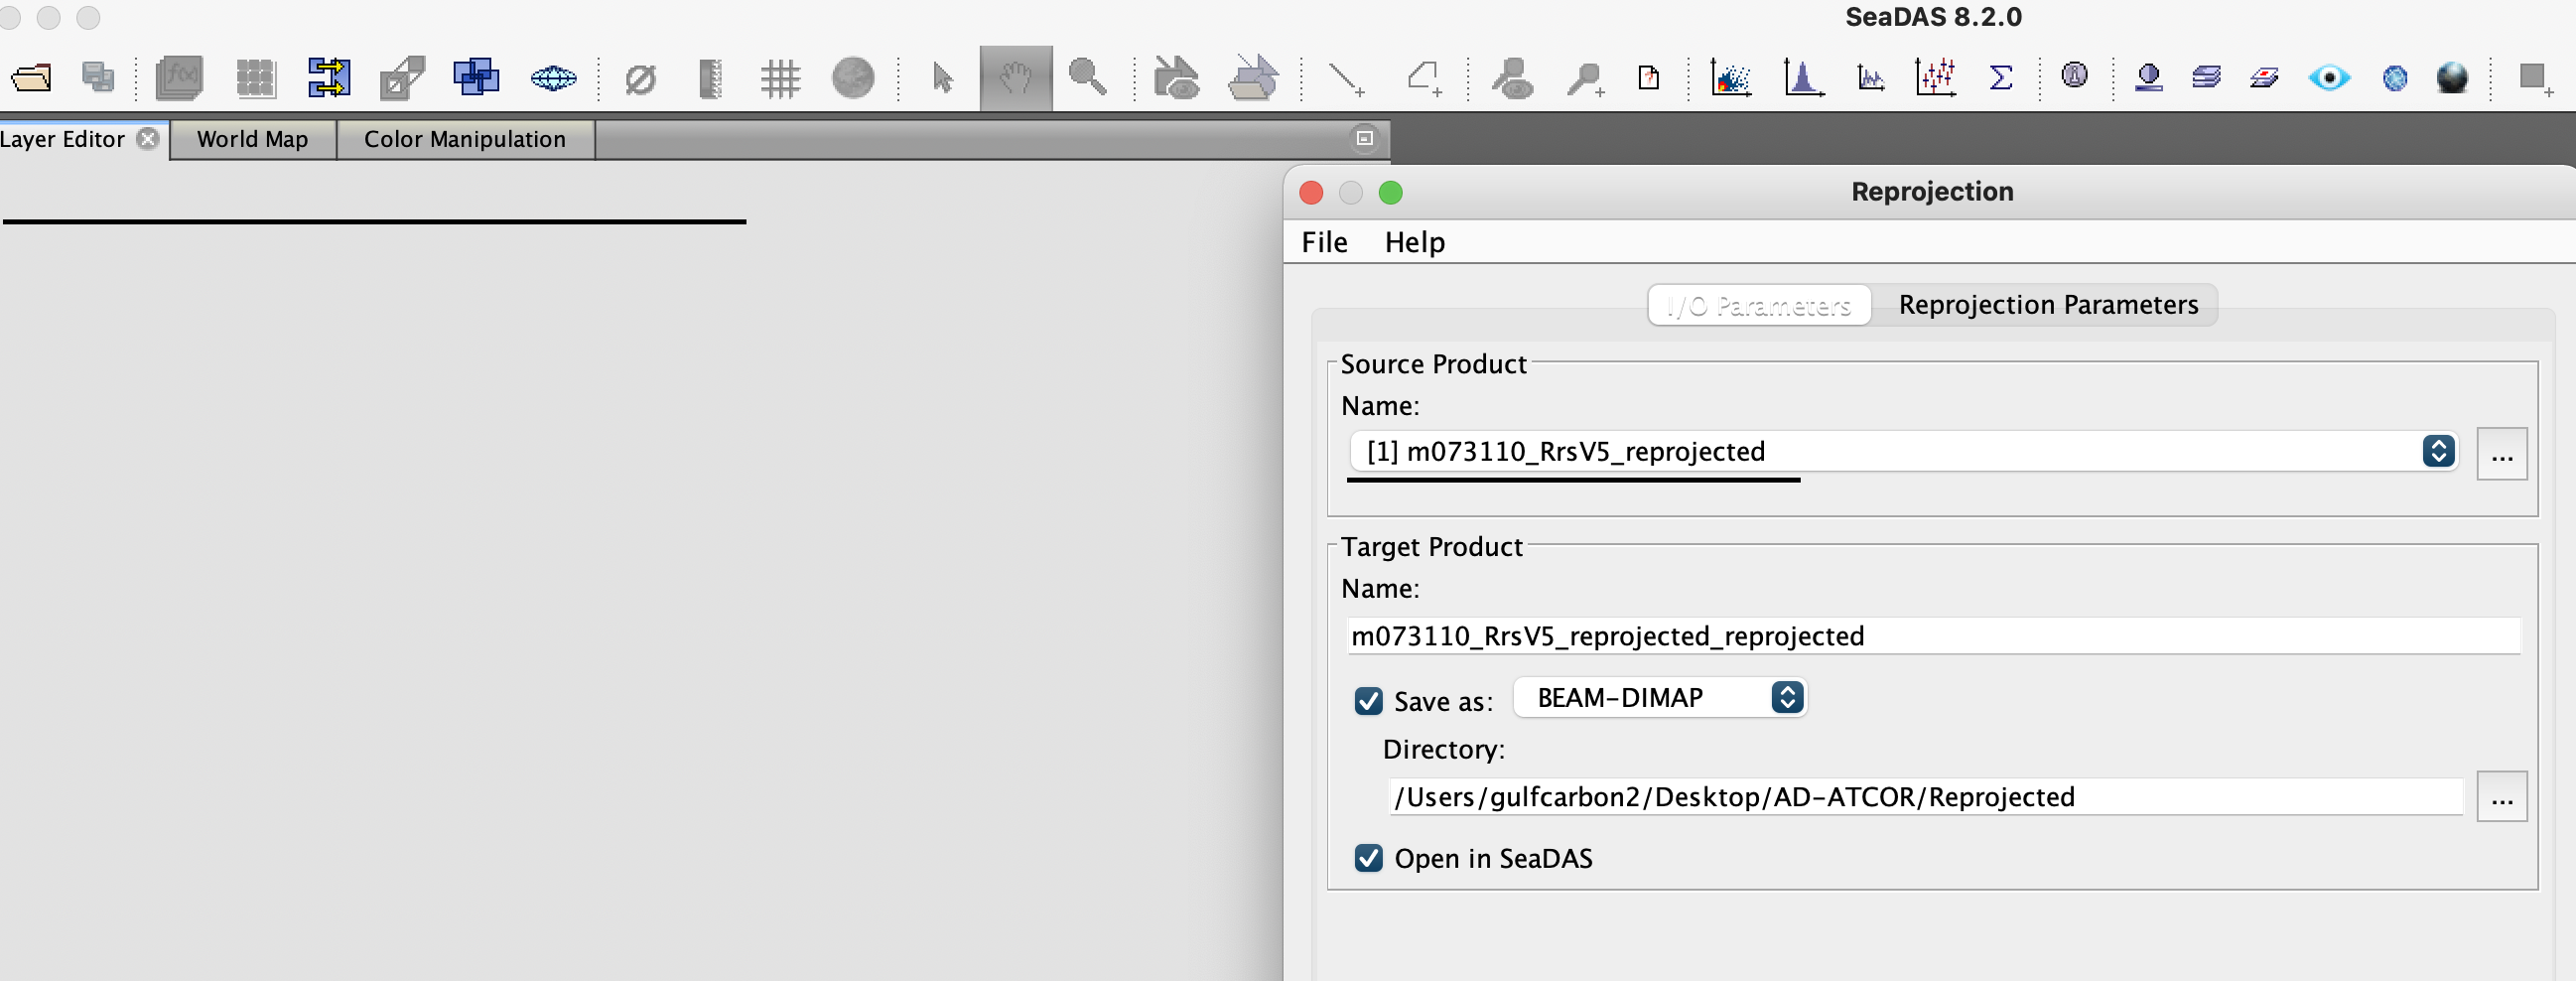Click the Subset/Crop toolbar icon
The height and width of the screenshot is (981, 2576).
(402, 78)
